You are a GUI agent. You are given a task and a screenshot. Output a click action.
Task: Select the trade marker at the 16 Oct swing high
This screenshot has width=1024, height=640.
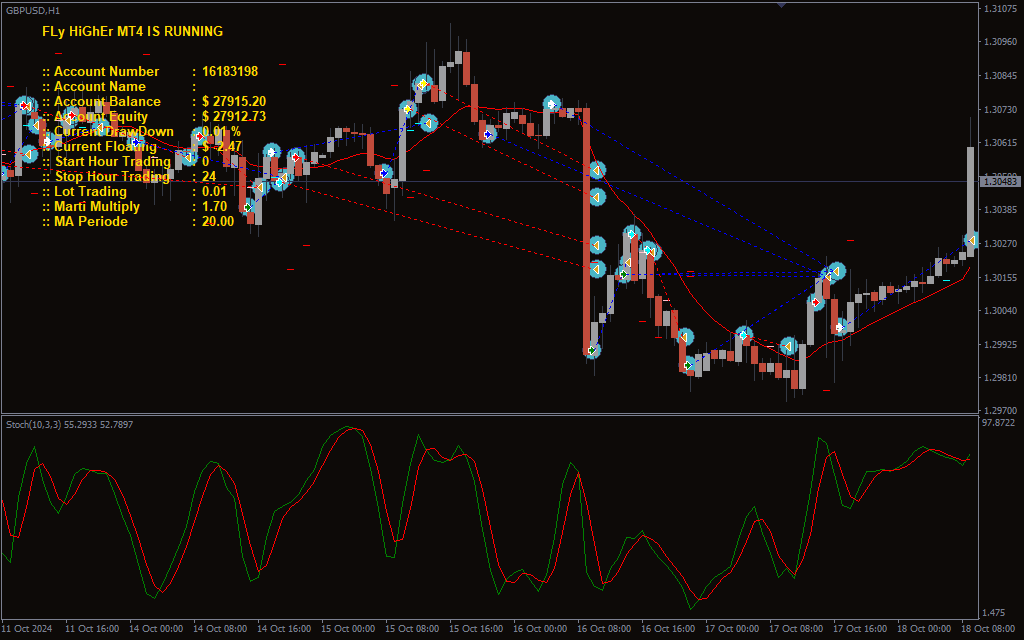click(x=551, y=104)
